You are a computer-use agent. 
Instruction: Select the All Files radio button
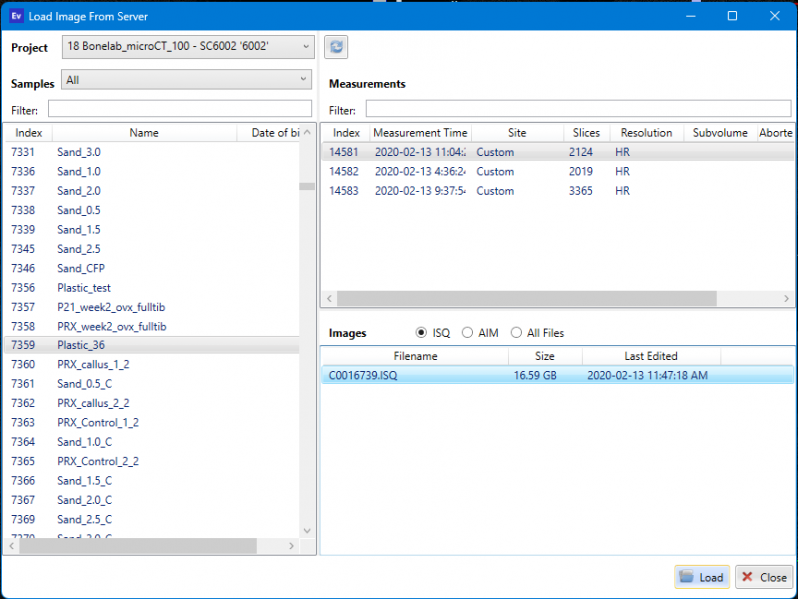click(516, 333)
